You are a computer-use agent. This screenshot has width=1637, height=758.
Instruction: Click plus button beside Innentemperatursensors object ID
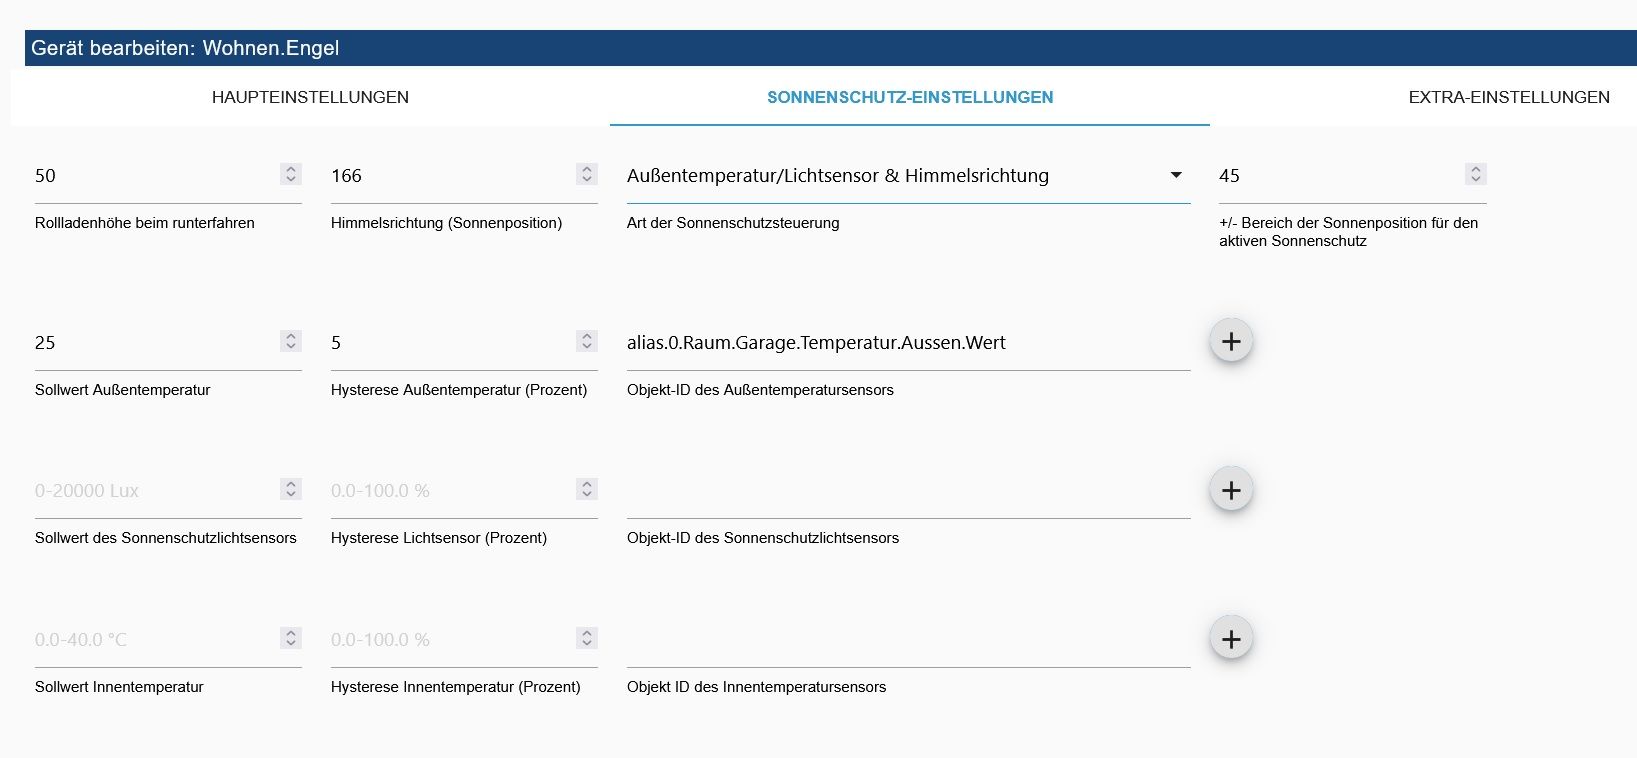[1231, 639]
